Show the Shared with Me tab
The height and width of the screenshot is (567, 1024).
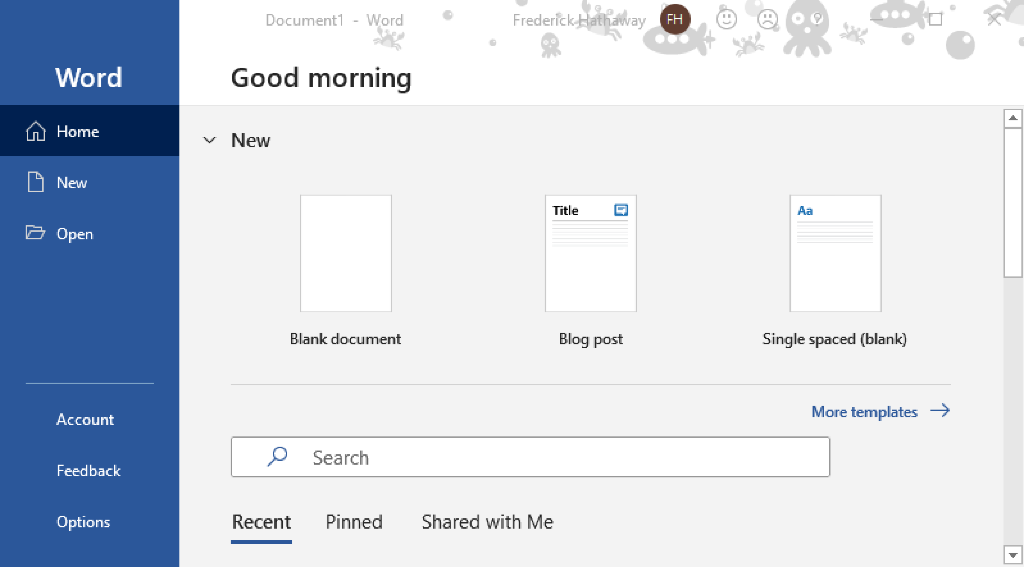pyautogui.click(x=487, y=522)
